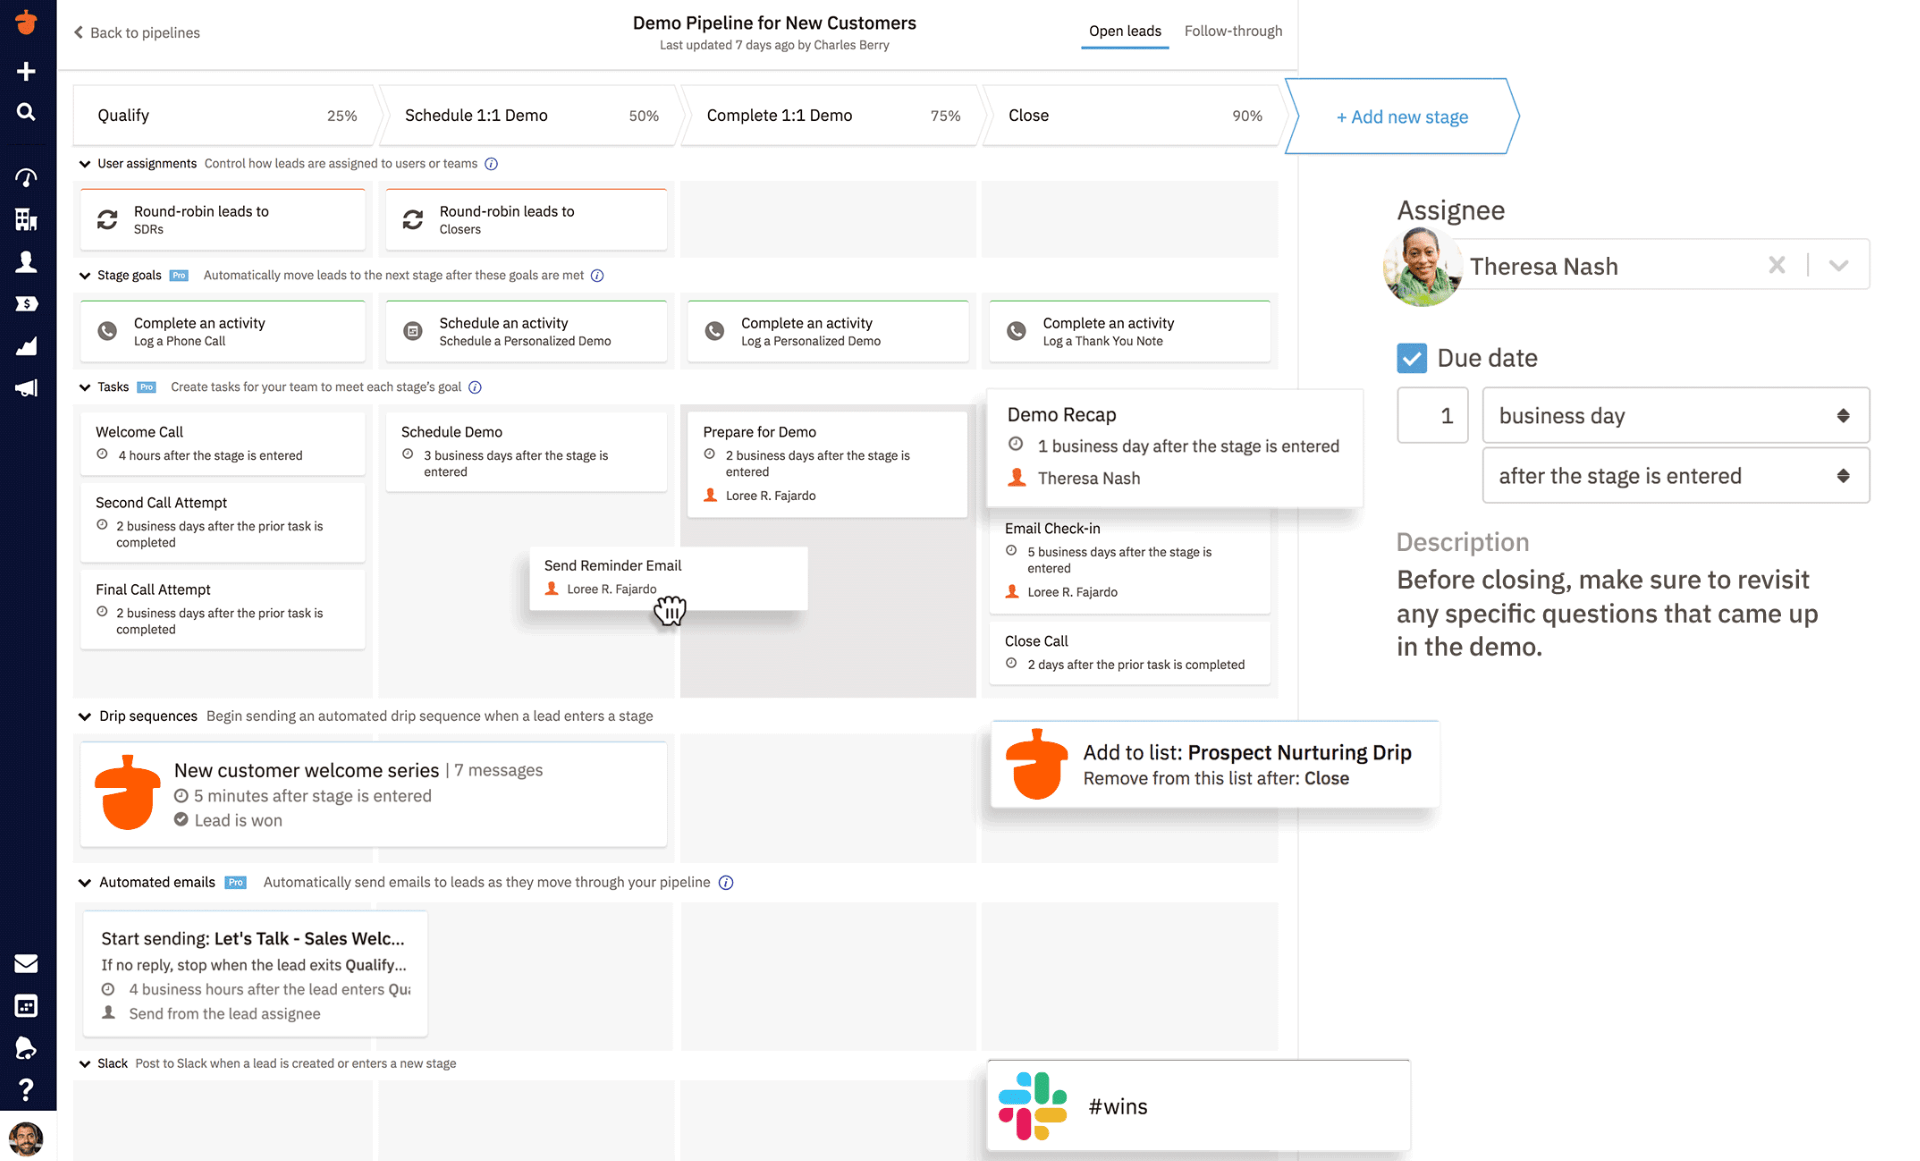1920x1161 pixels.
Task: Open the Schedule Demo task card
Action: tap(526, 451)
